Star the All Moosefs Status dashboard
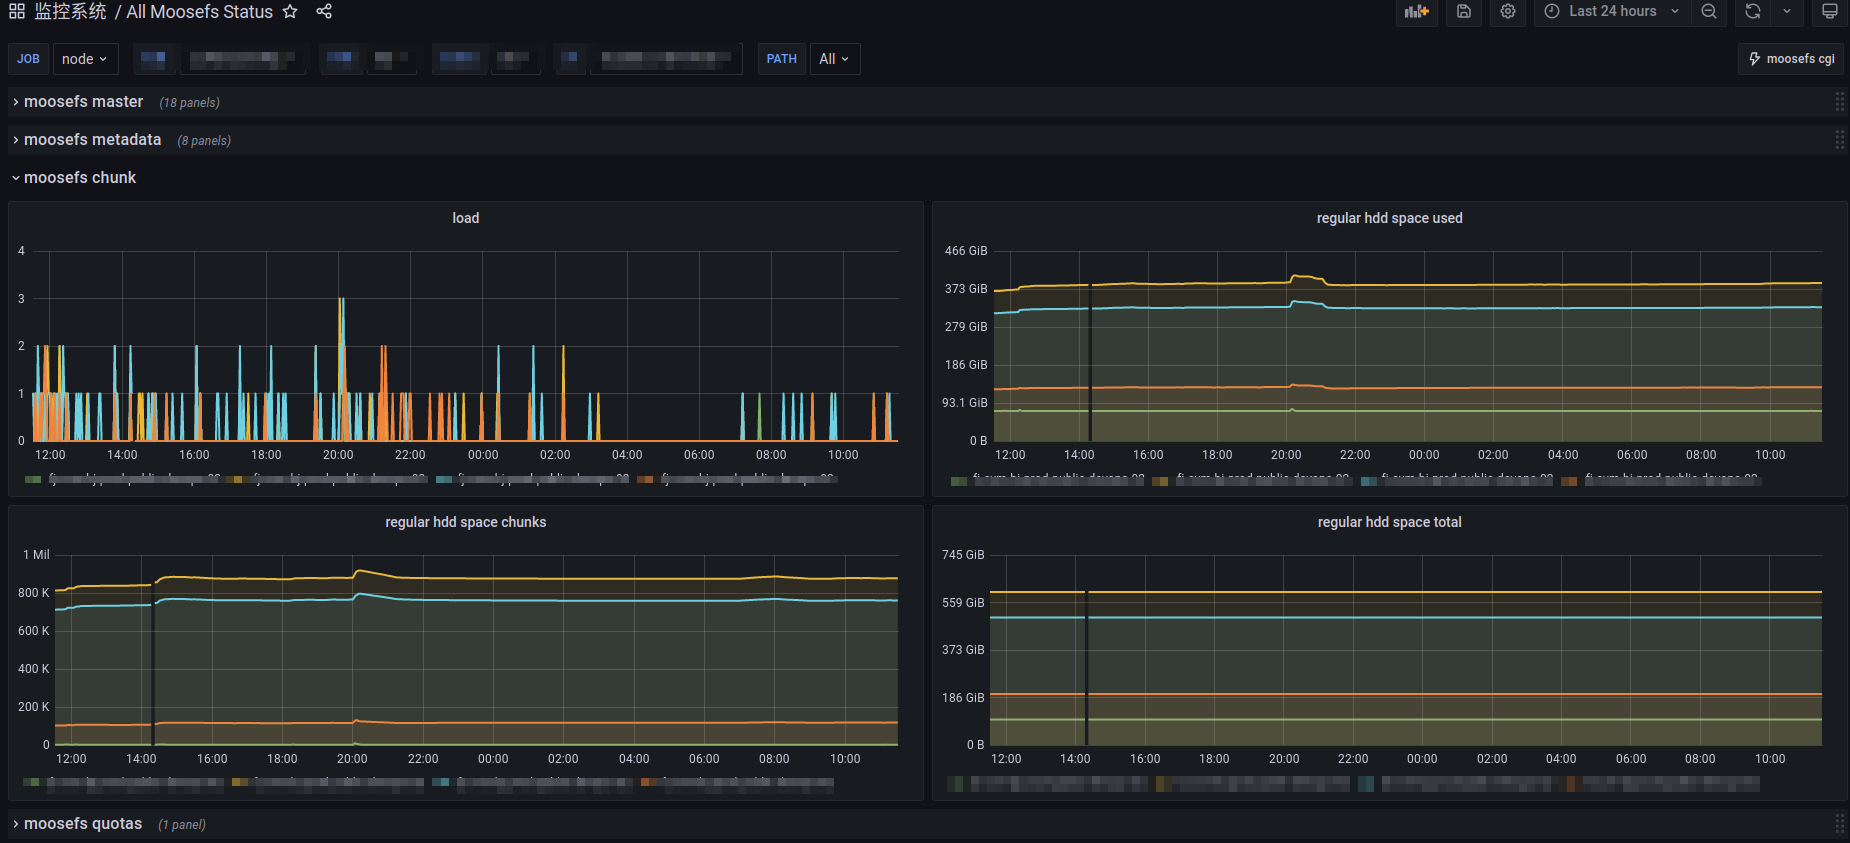 pyautogui.click(x=290, y=12)
